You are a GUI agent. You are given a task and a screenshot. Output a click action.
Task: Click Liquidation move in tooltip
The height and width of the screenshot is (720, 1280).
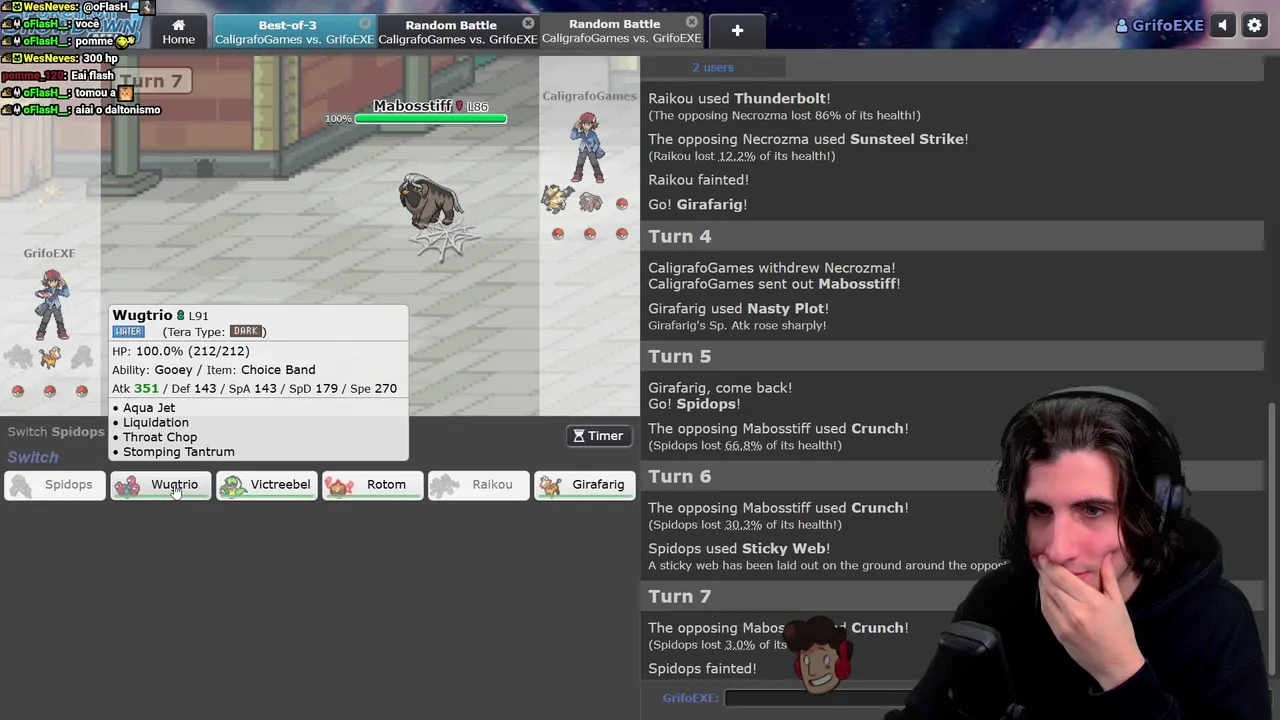tap(155, 423)
